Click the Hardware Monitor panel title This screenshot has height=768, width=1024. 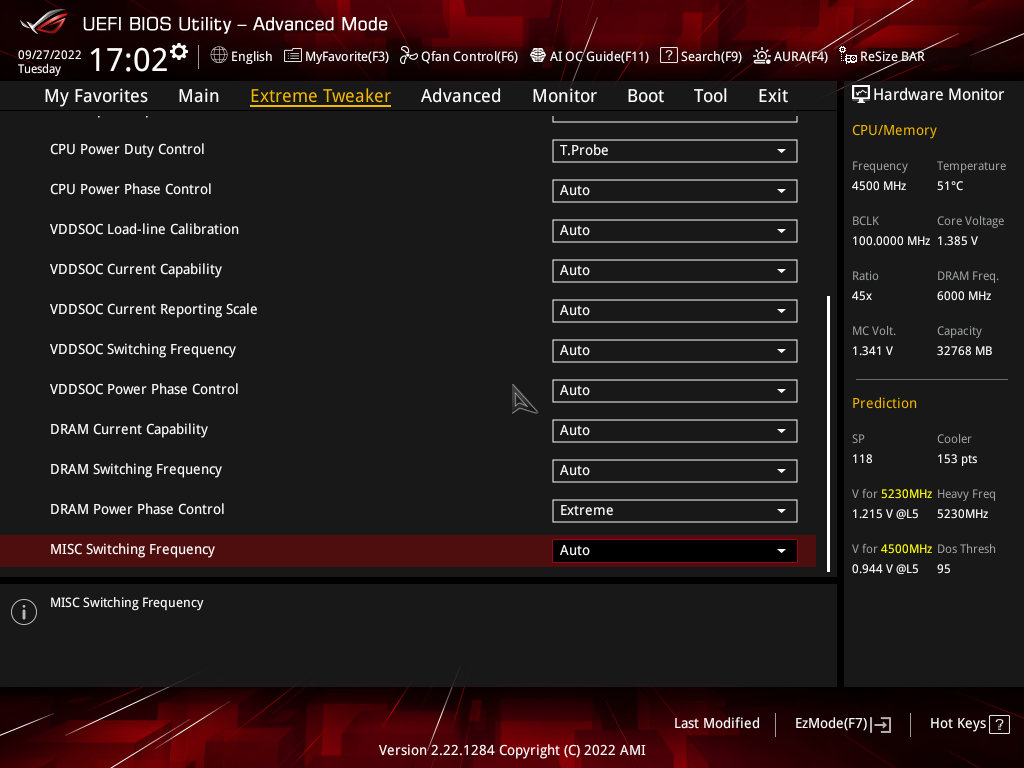point(938,95)
